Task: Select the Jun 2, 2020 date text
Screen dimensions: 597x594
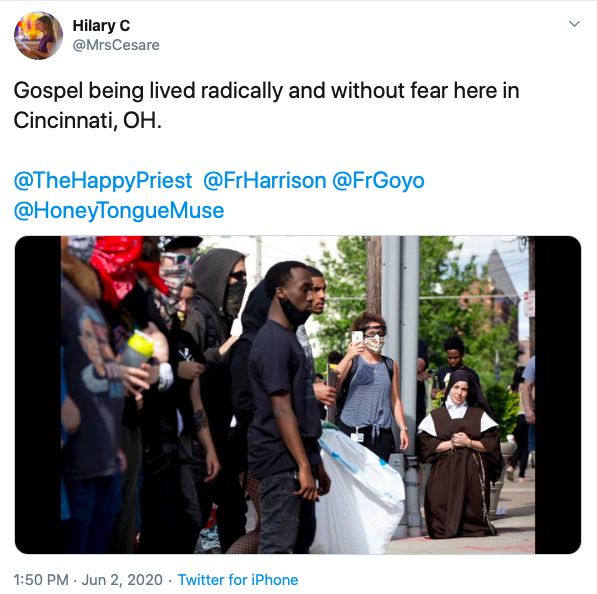Action: click(122, 580)
